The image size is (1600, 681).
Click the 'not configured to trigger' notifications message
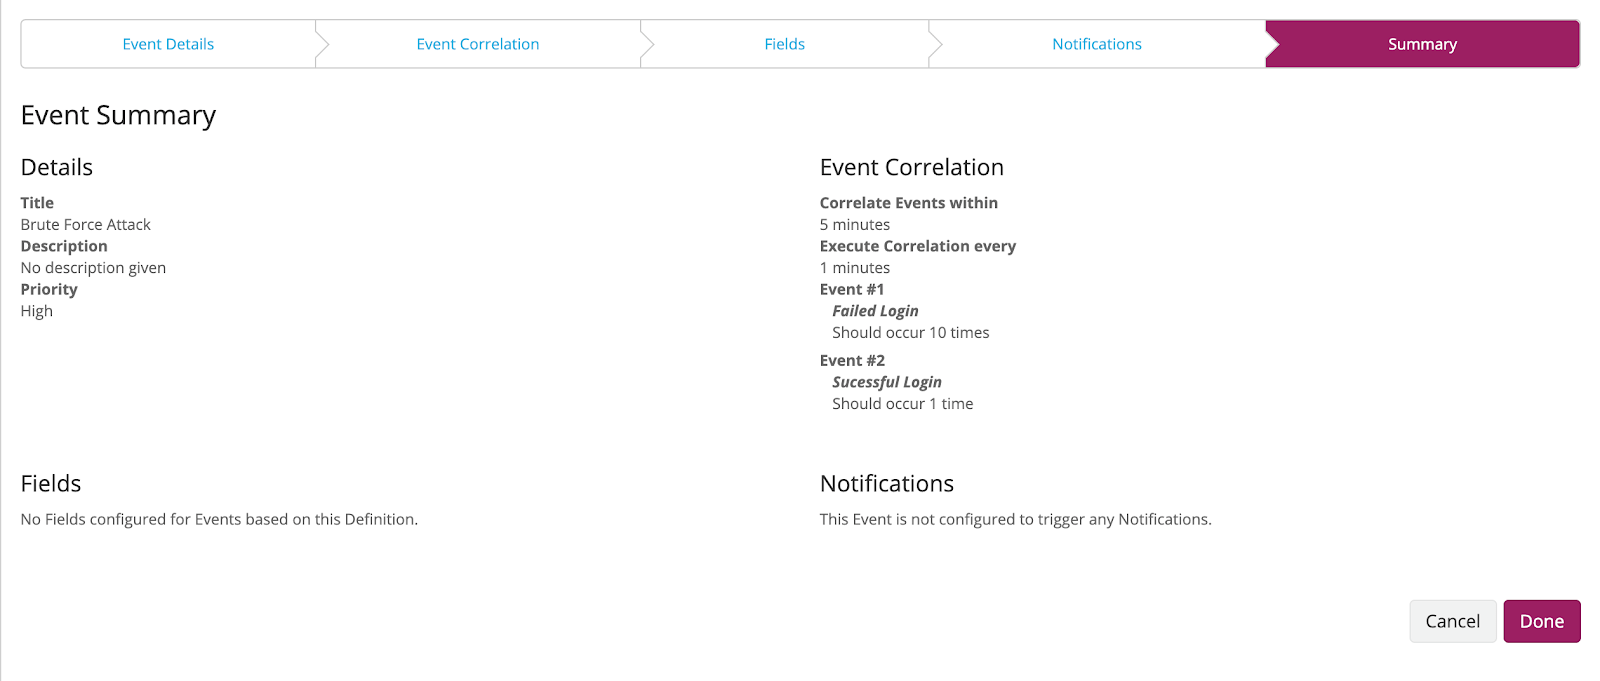[x=1015, y=519]
